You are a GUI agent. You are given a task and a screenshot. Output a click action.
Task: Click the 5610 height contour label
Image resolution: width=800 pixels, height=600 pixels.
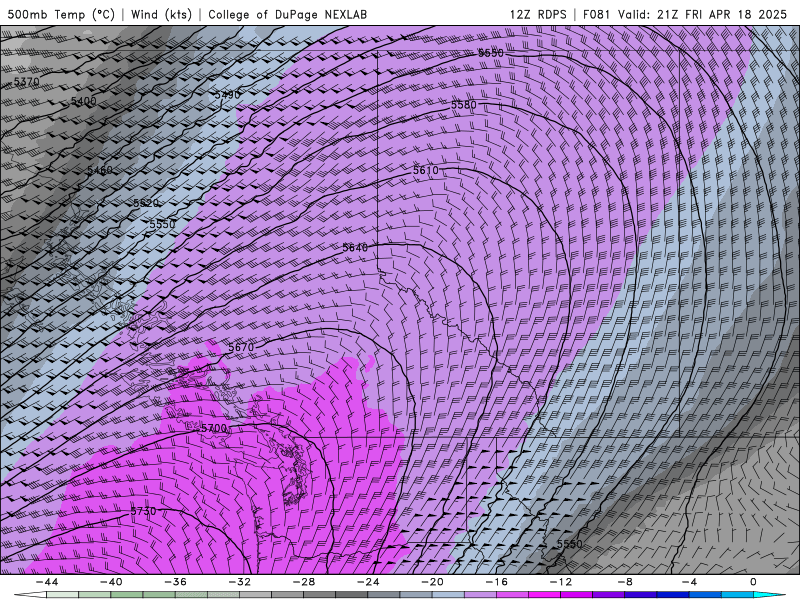click(426, 170)
